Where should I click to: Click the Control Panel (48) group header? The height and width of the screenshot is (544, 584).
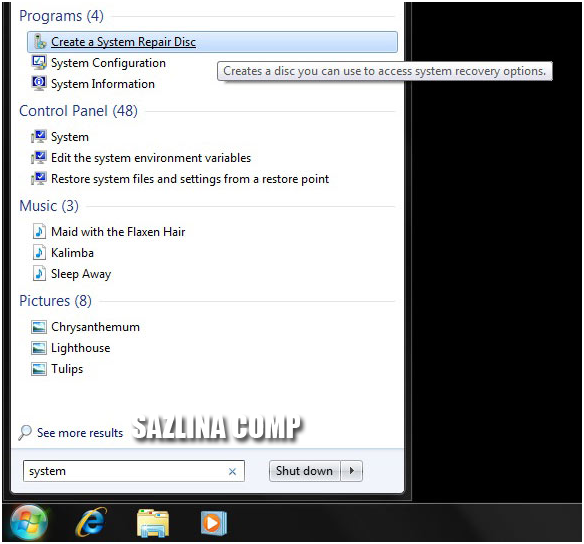(x=78, y=111)
